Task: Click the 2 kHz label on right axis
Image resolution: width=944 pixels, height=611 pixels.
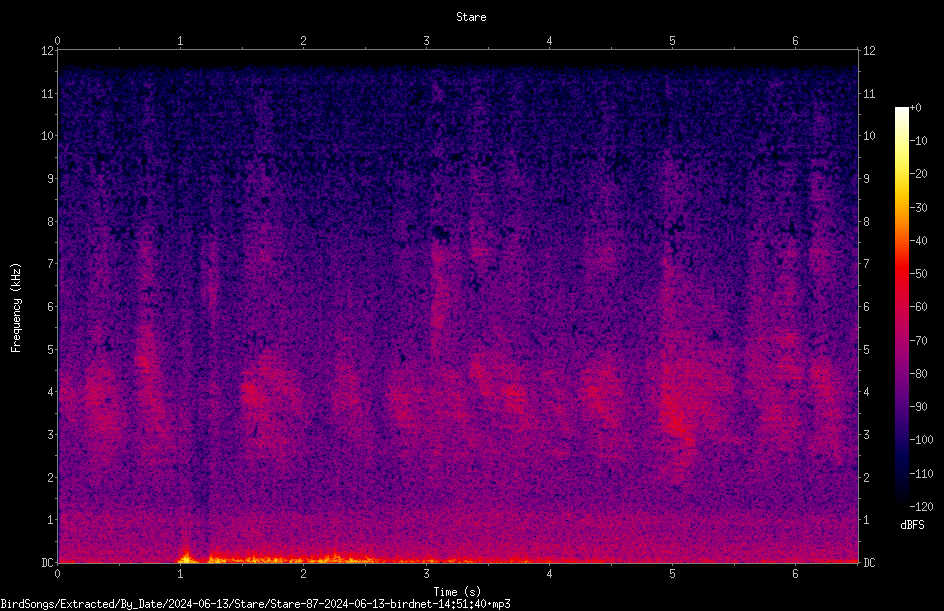Action: 866,477
